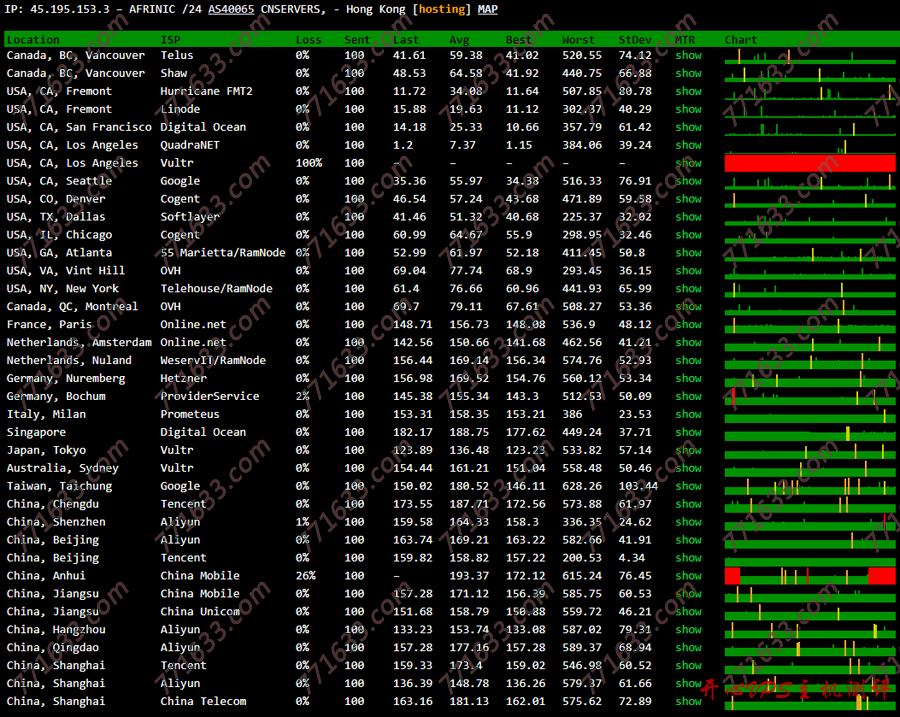Show MTR for Vancouver Telus row

point(688,56)
